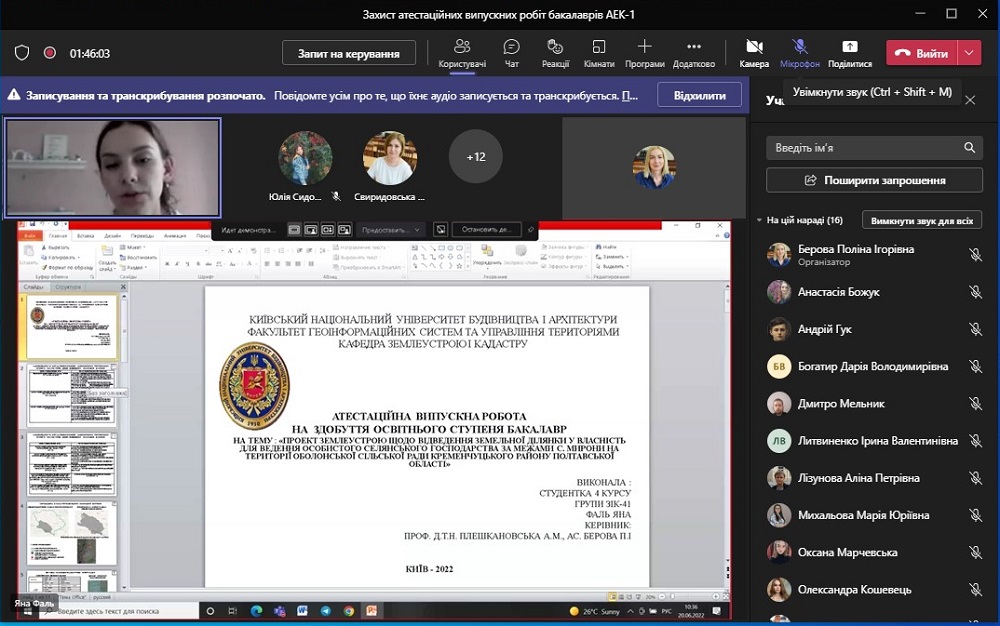1000x626 pixels.
Task: Toggle mic icon for Литвиненко Ірина Валентинівна
Action: (975, 440)
